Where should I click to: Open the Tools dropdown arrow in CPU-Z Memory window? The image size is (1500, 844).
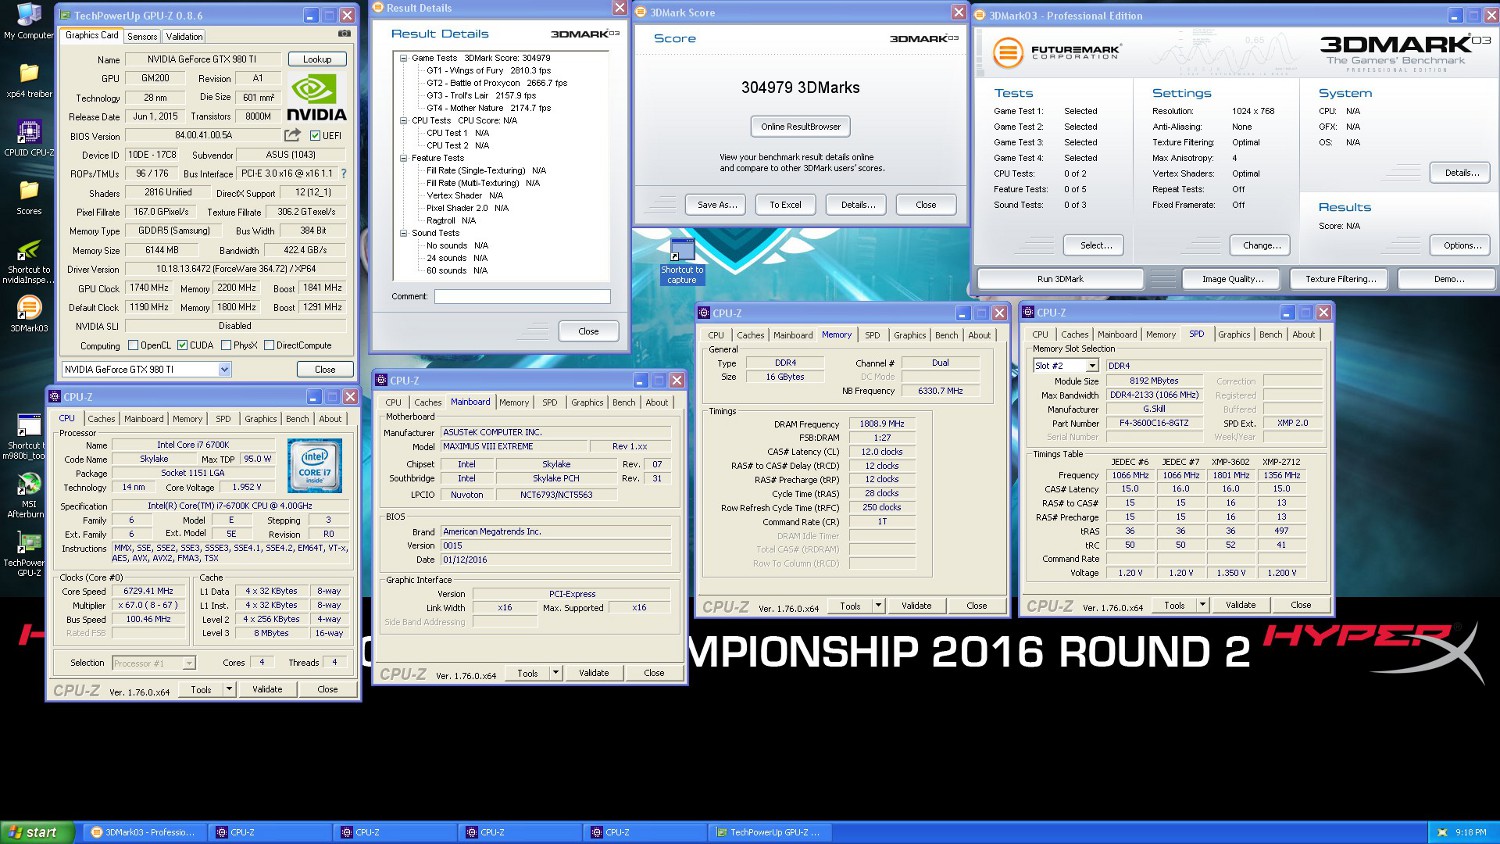point(878,605)
